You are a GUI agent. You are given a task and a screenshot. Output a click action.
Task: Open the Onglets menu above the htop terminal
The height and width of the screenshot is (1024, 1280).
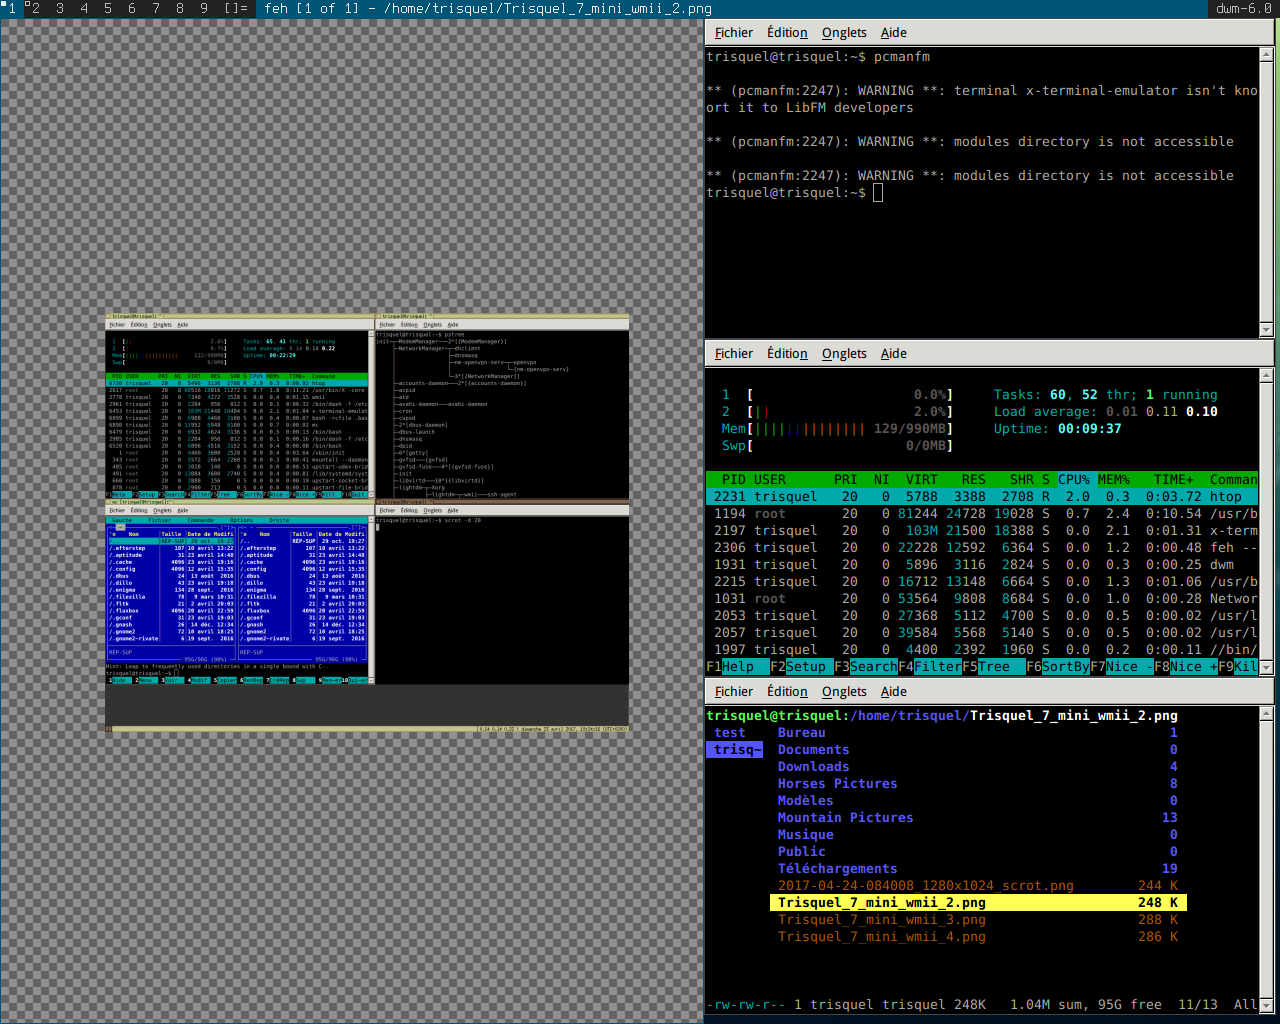(x=844, y=353)
